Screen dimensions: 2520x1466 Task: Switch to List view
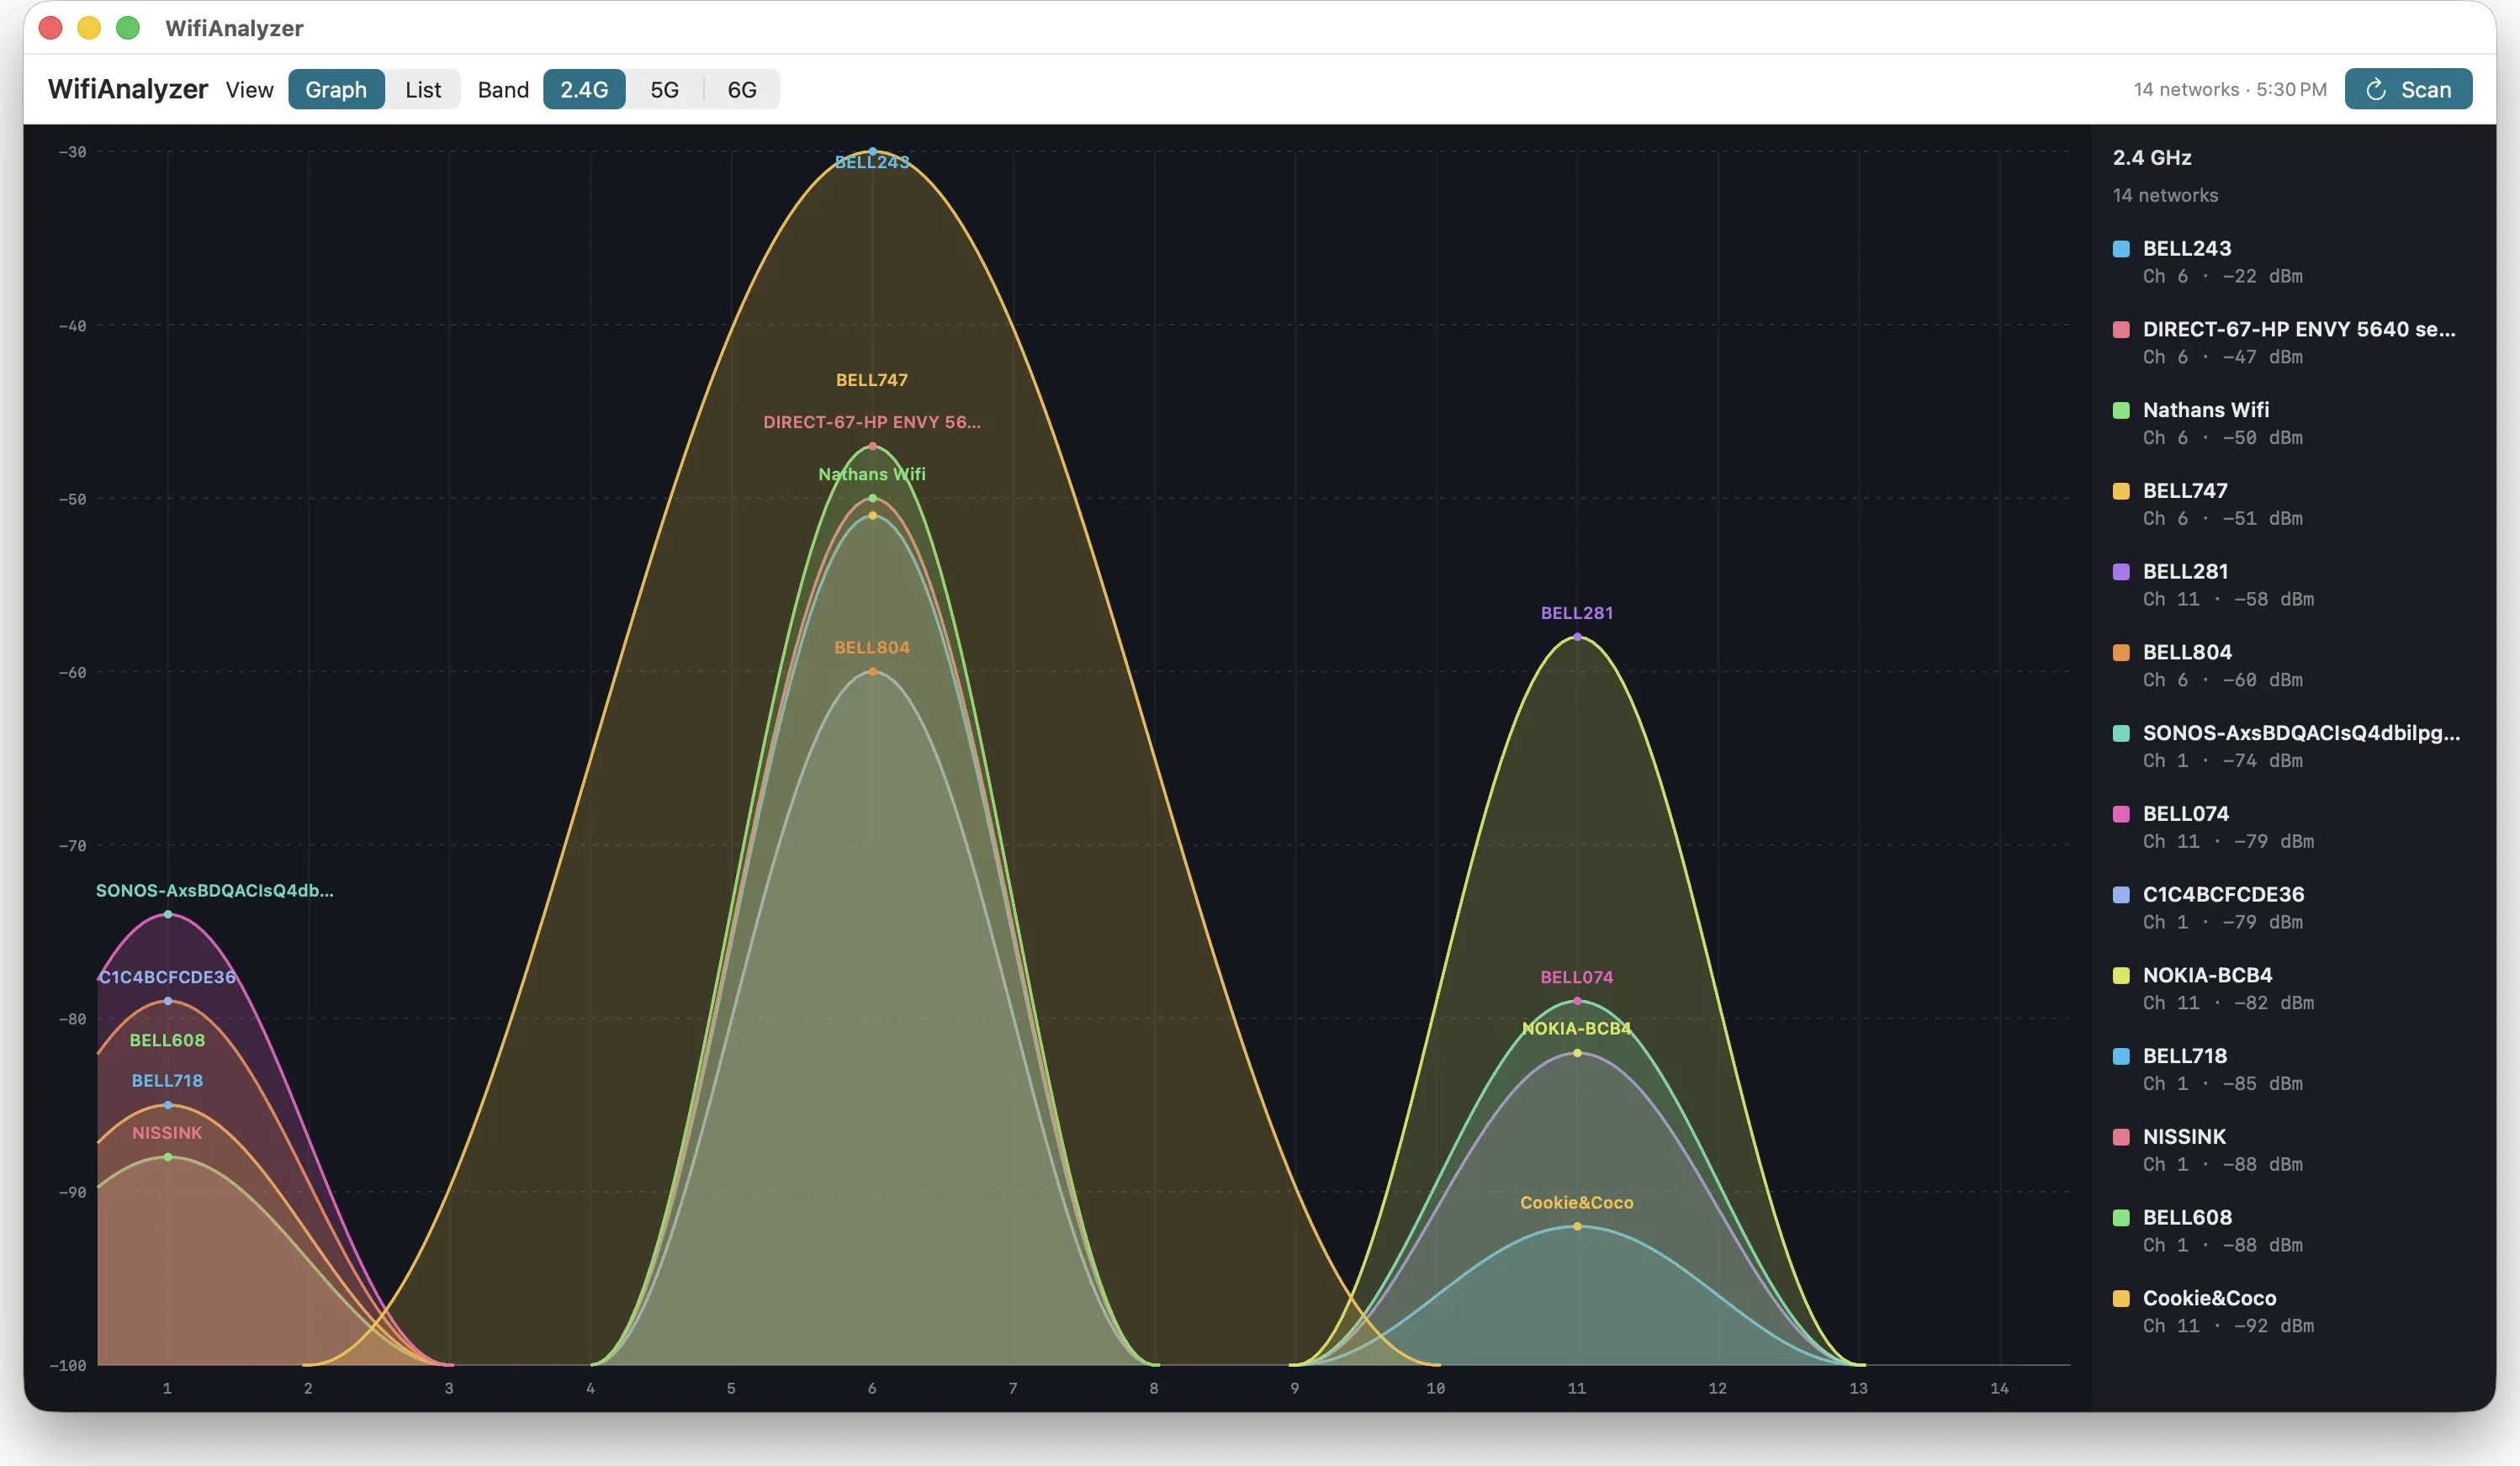(x=423, y=89)
